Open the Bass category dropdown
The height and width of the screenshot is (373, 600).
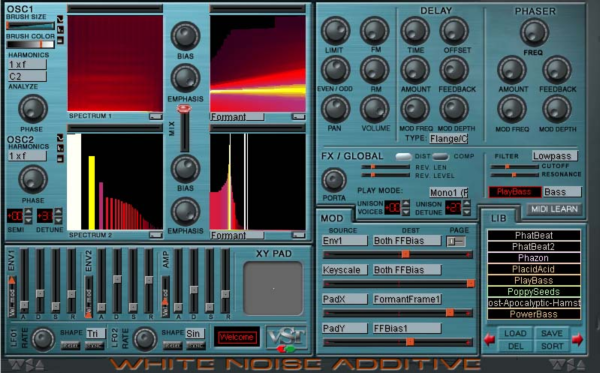562,192
